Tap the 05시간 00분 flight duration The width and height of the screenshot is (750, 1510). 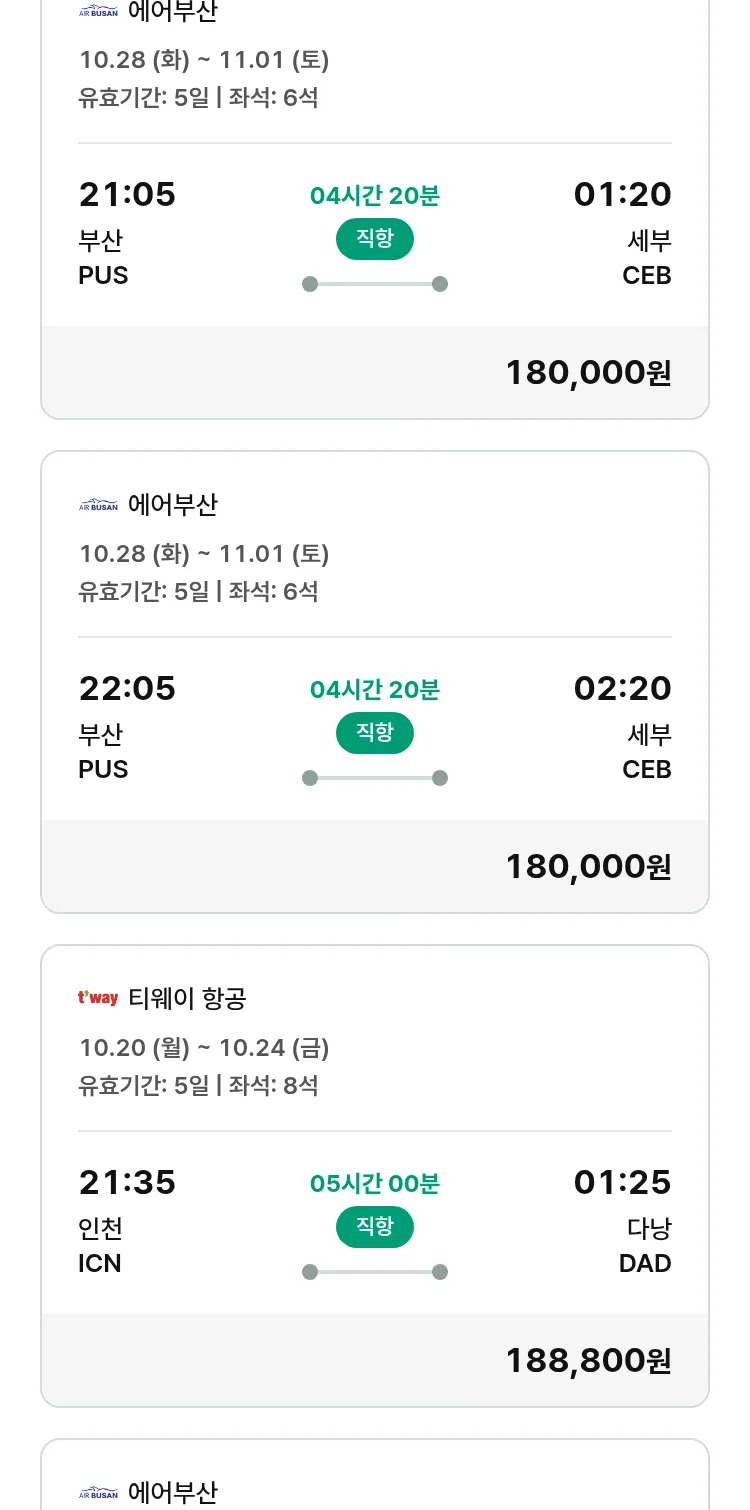pyautogui.click(x=374, y=1184)
